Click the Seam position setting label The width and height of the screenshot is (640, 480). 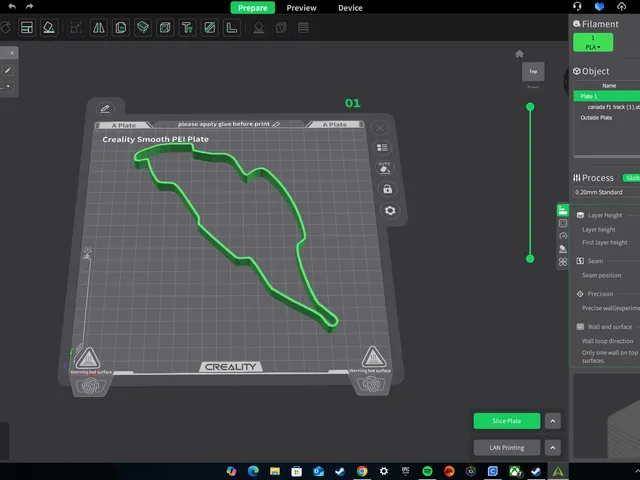[601, 275]
